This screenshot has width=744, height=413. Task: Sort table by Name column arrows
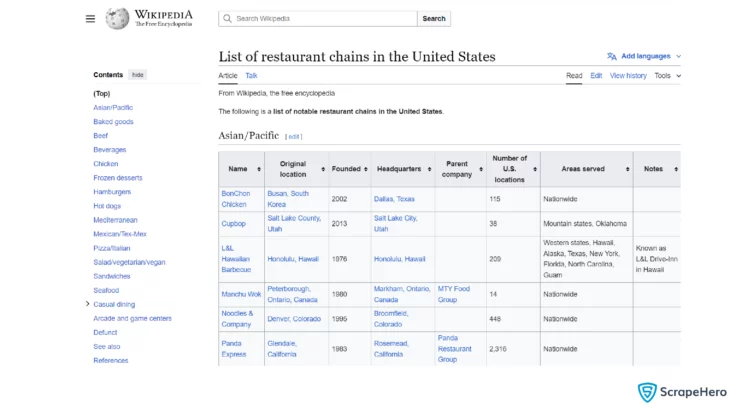tap(259, 169)
